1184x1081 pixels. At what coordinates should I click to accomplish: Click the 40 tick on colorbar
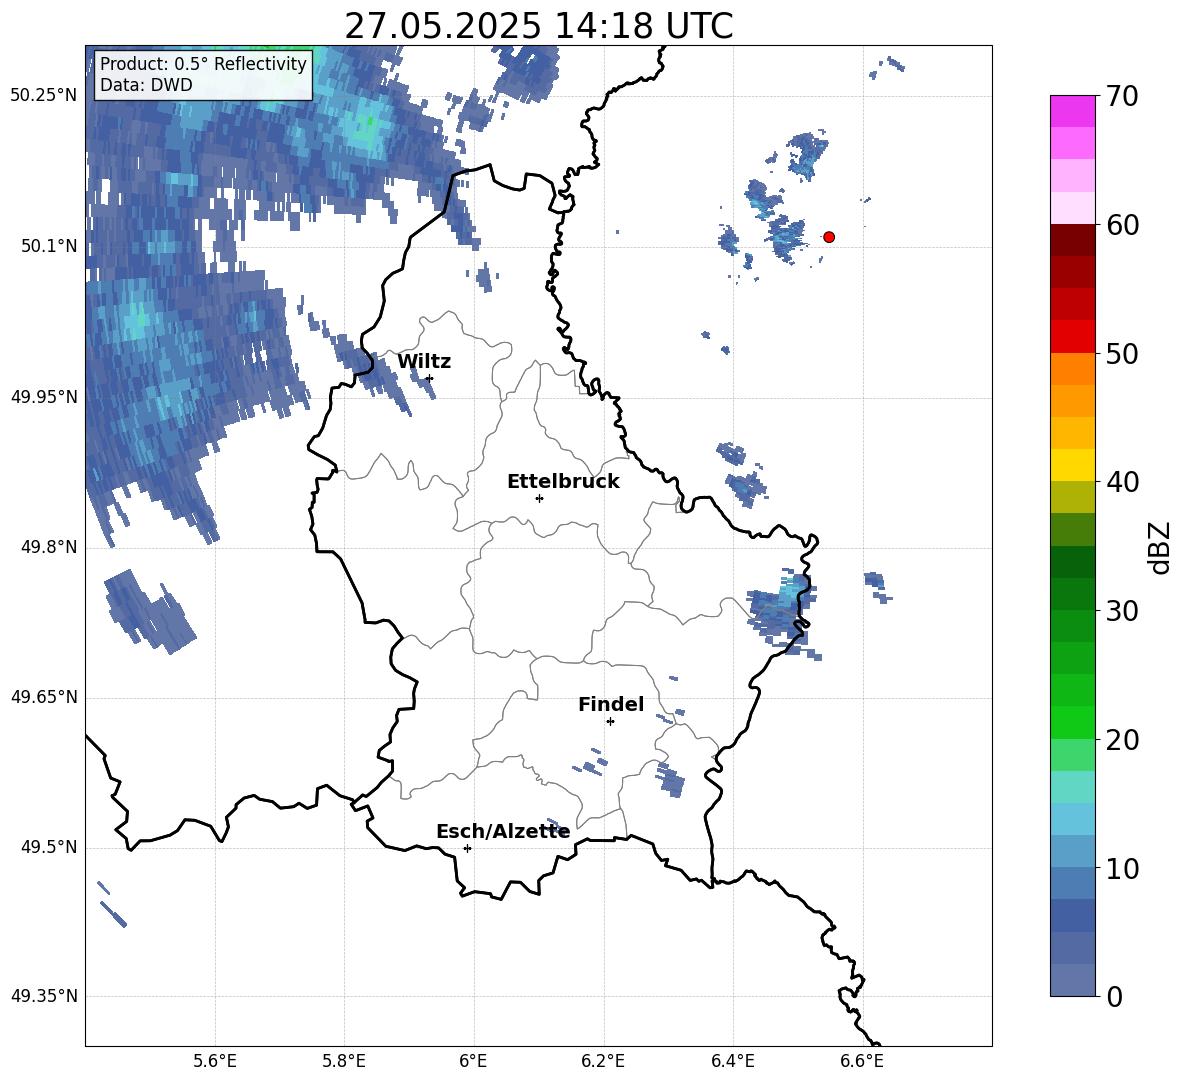point(1122,482)
